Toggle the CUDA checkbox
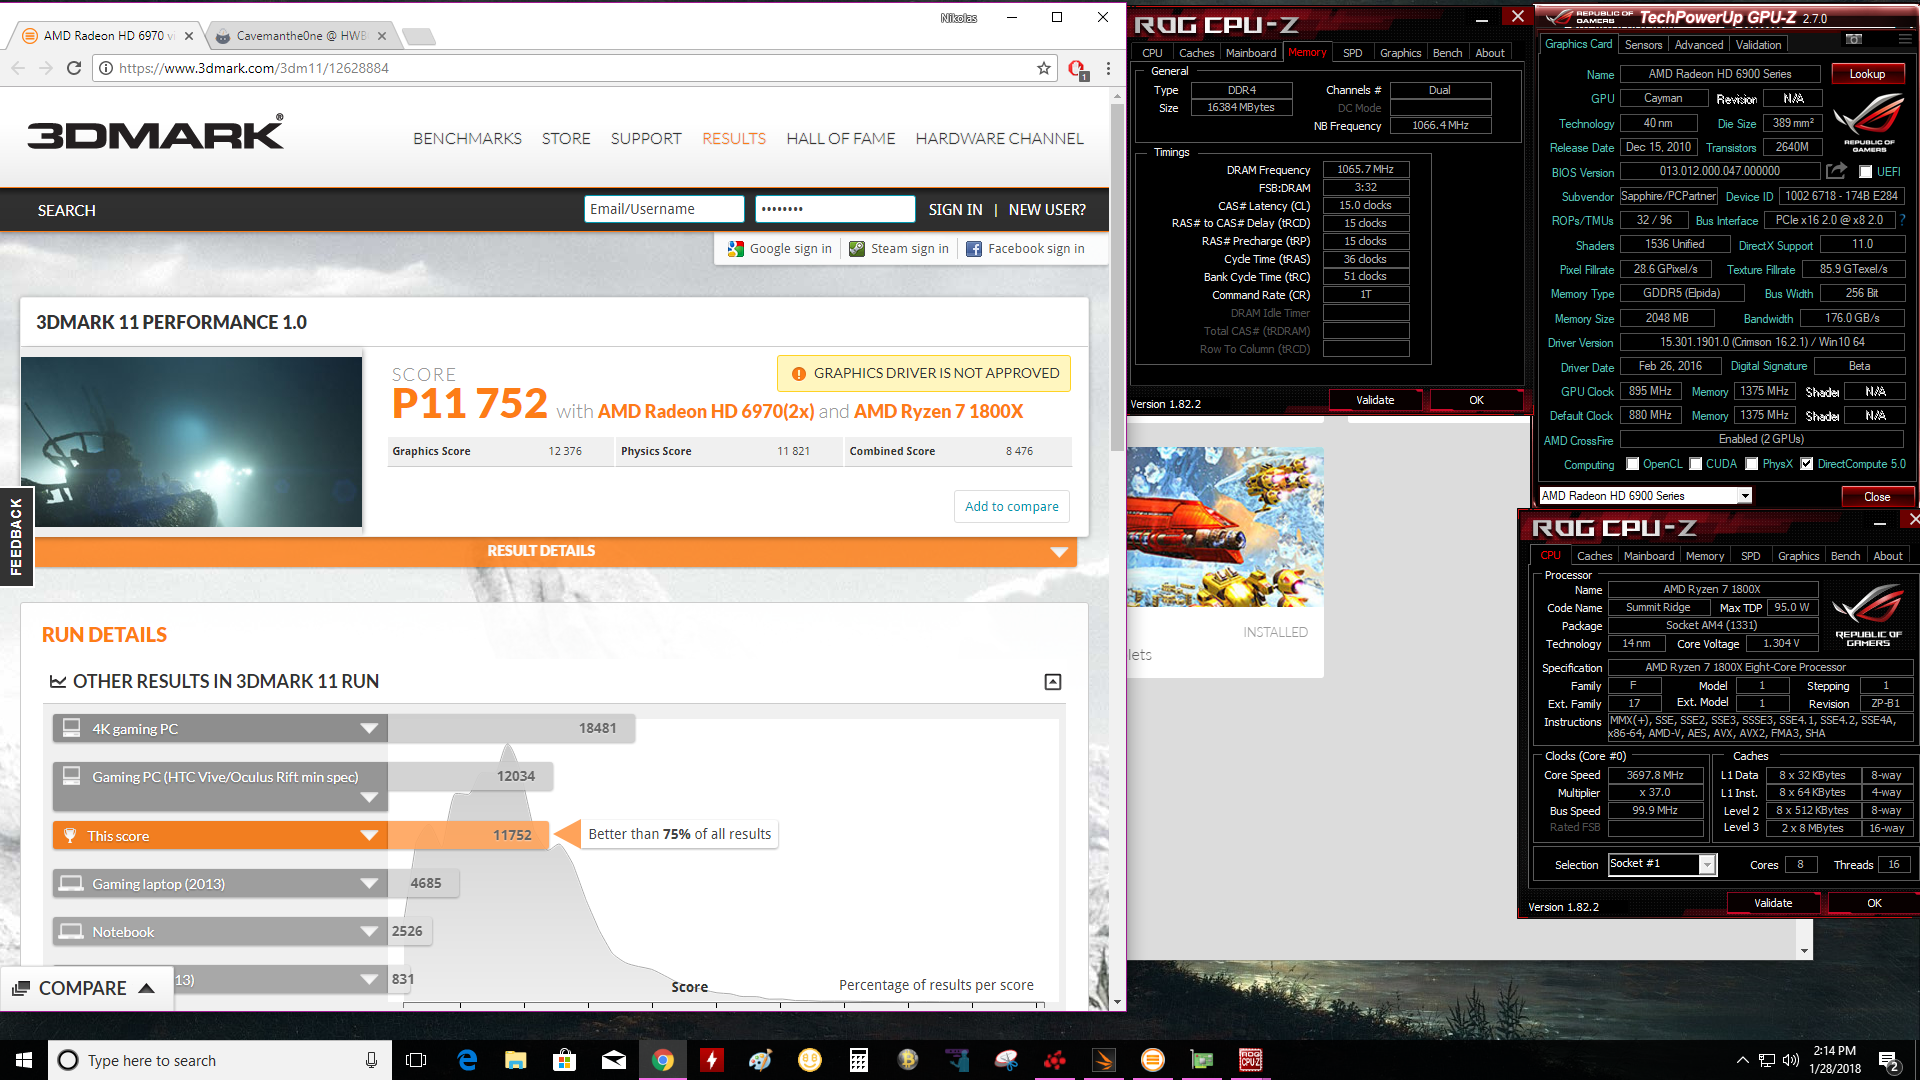 coord(1695,464)
